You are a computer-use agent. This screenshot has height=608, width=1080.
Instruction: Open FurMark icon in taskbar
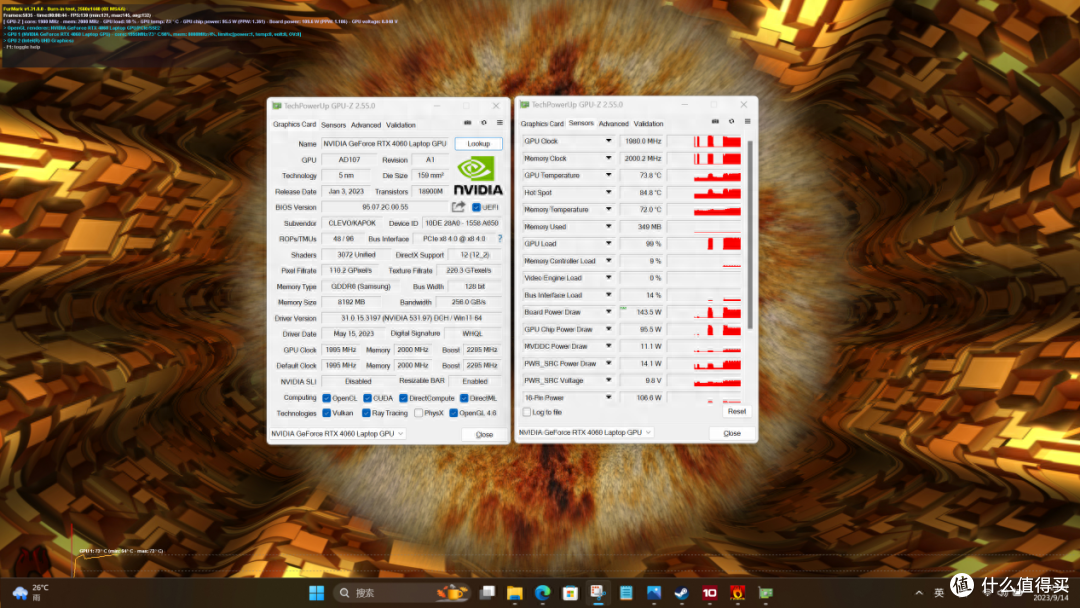pyautogui.click(x=738, y=593)
